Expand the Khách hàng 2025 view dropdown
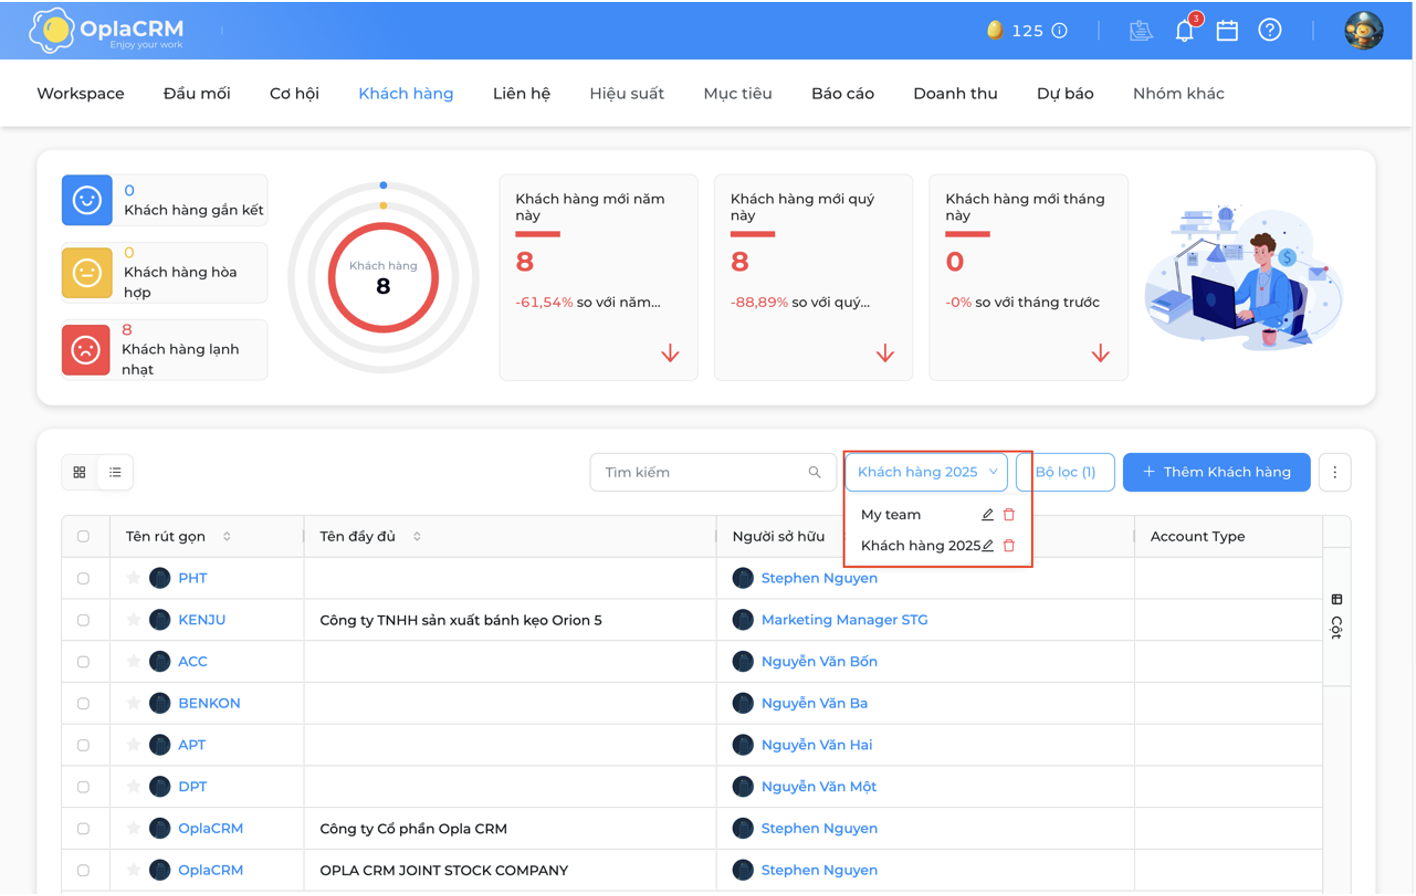 (x=927, y=472)
